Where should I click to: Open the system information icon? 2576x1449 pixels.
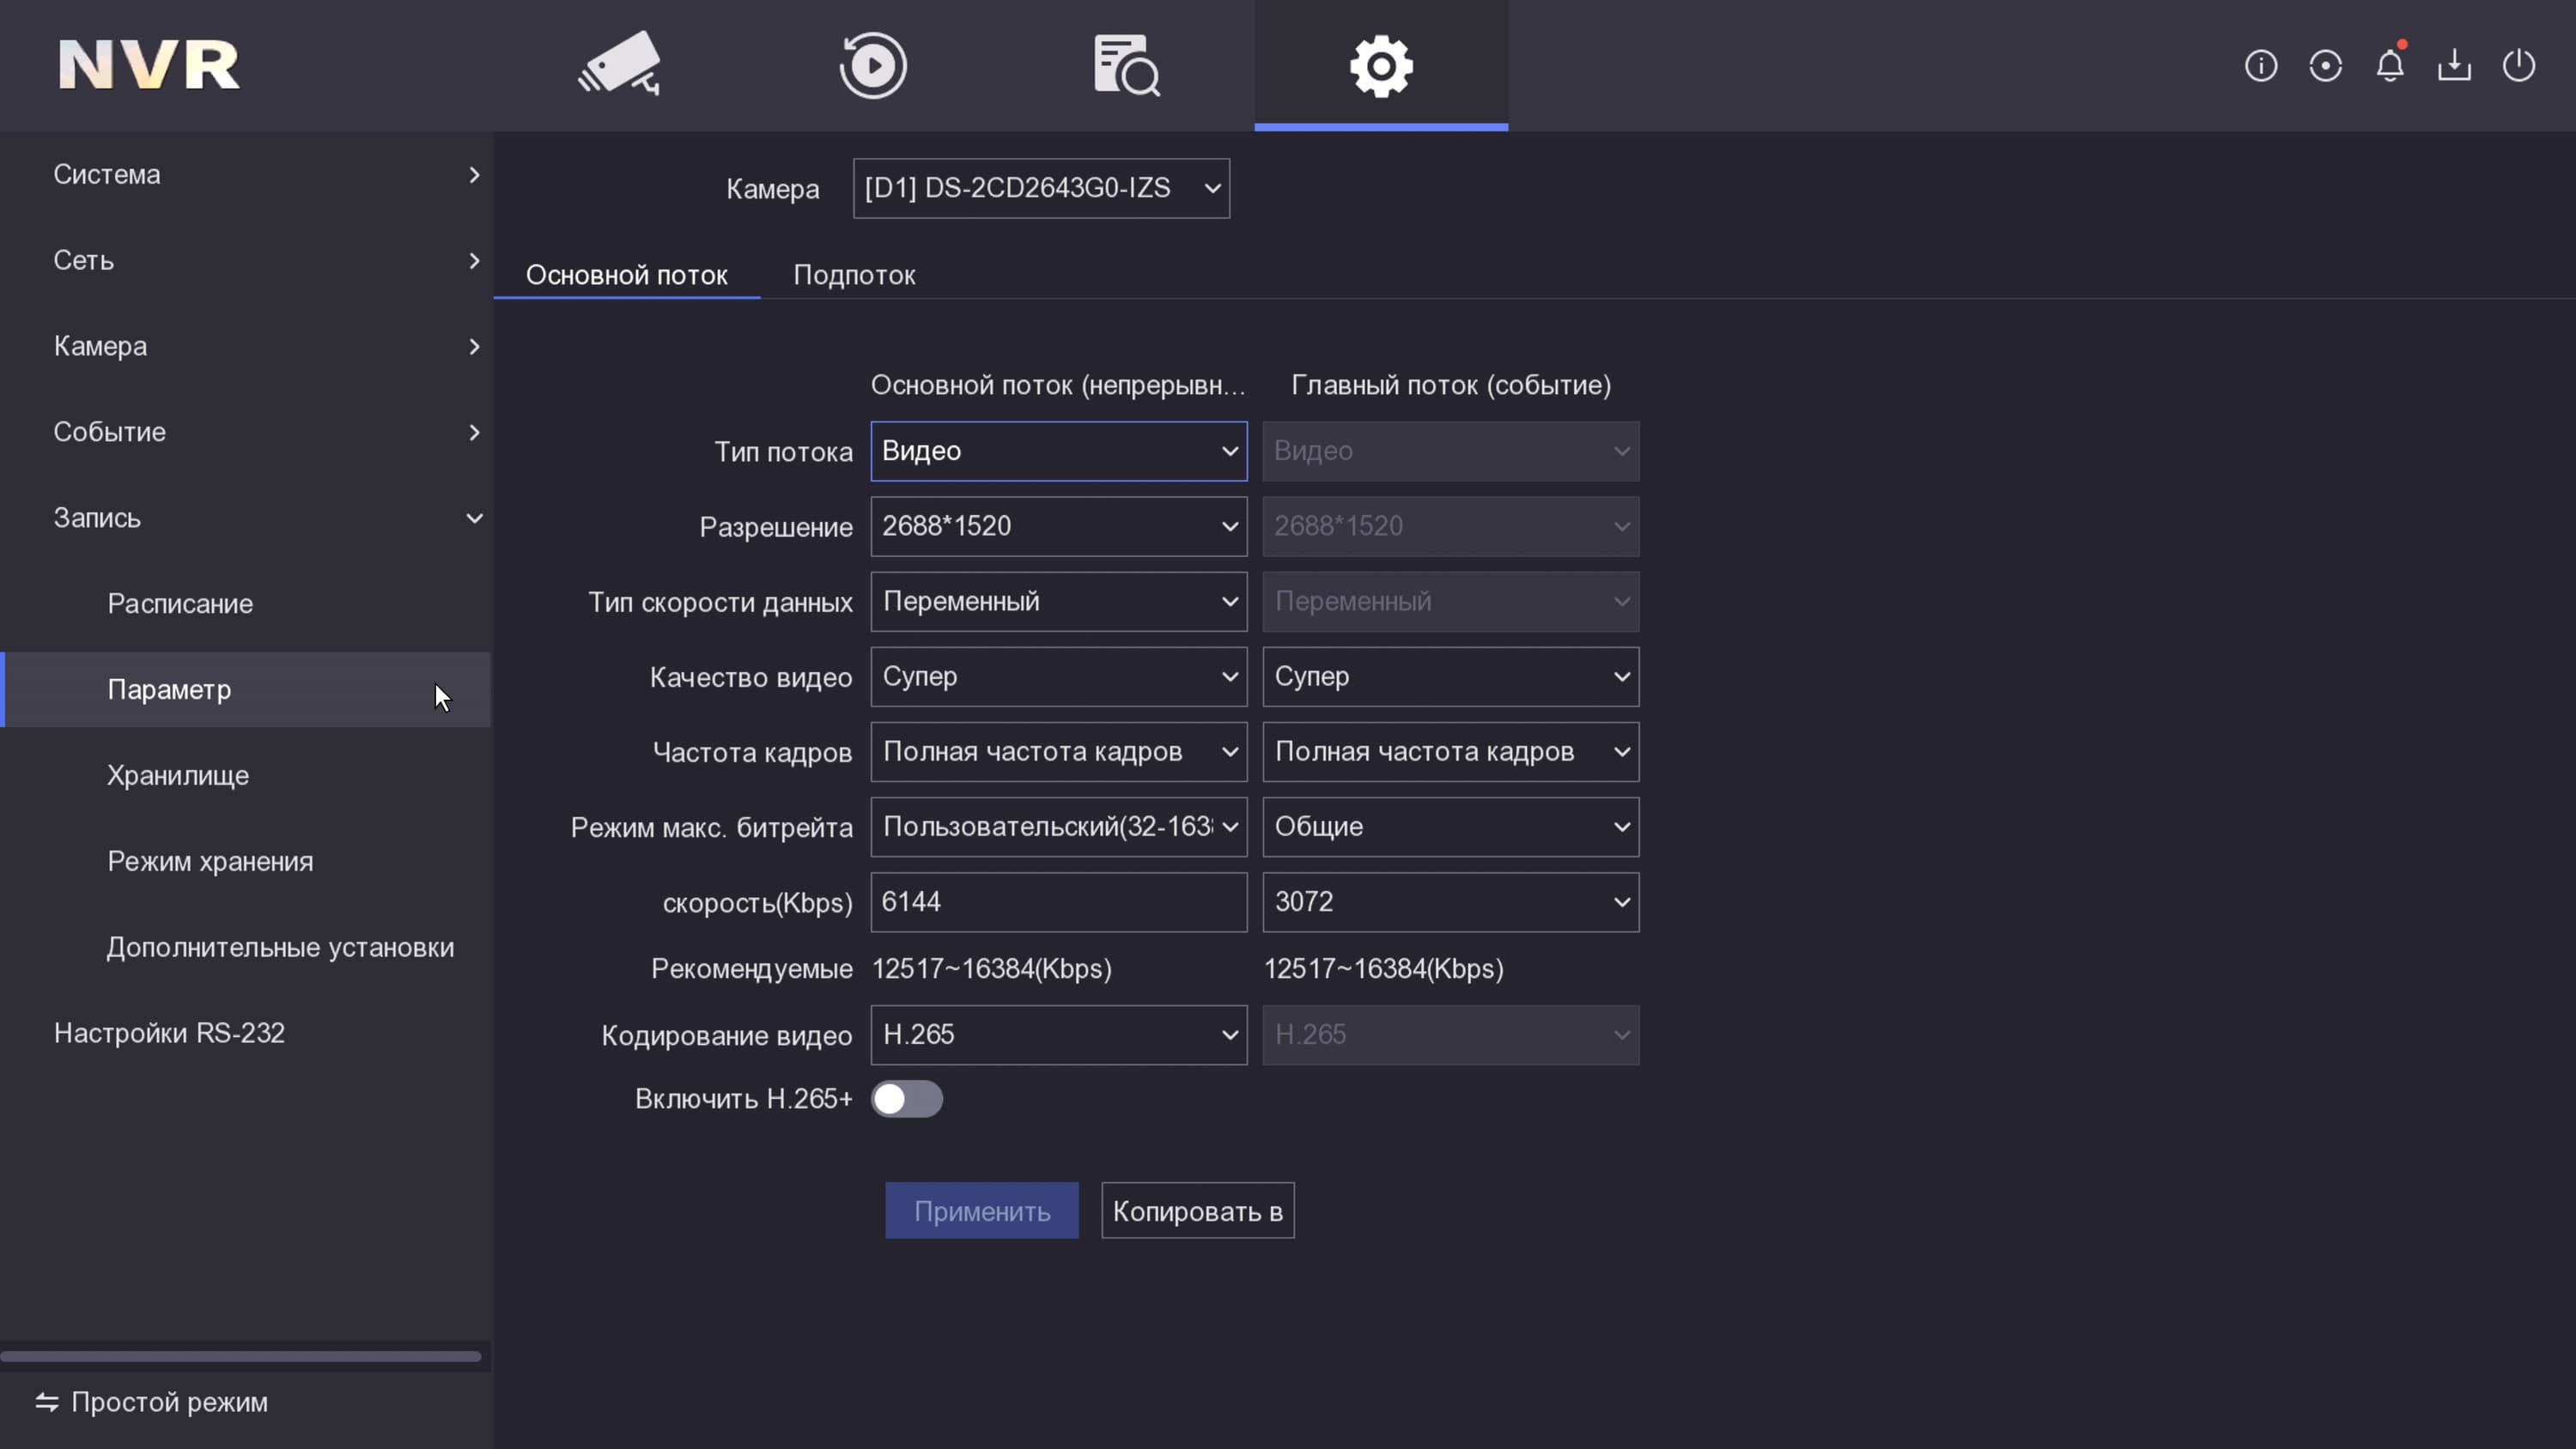point(2260,66)
